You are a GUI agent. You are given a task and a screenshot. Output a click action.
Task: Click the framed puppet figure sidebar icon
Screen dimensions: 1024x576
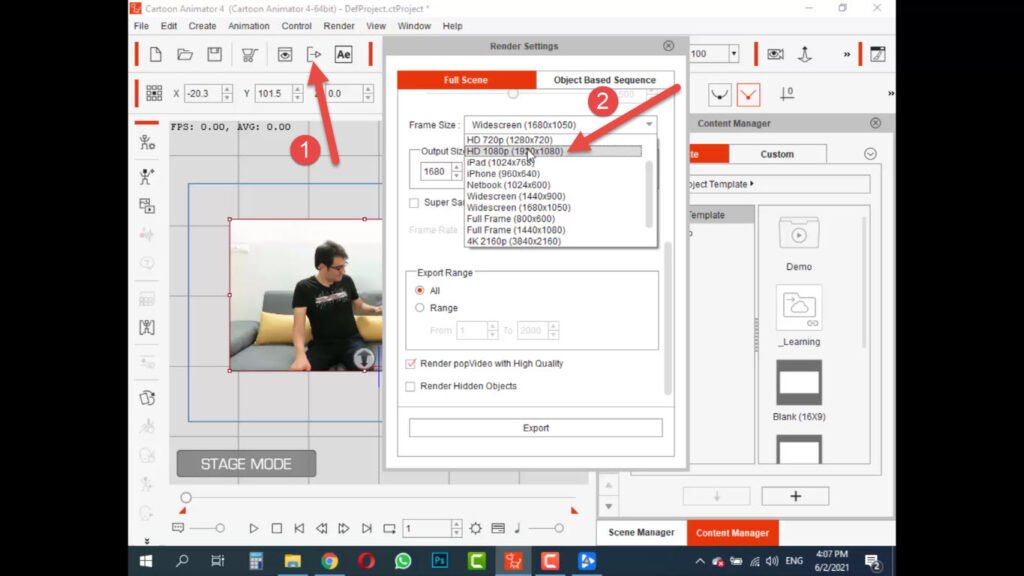pyautogui.click(x=147, y=327)
